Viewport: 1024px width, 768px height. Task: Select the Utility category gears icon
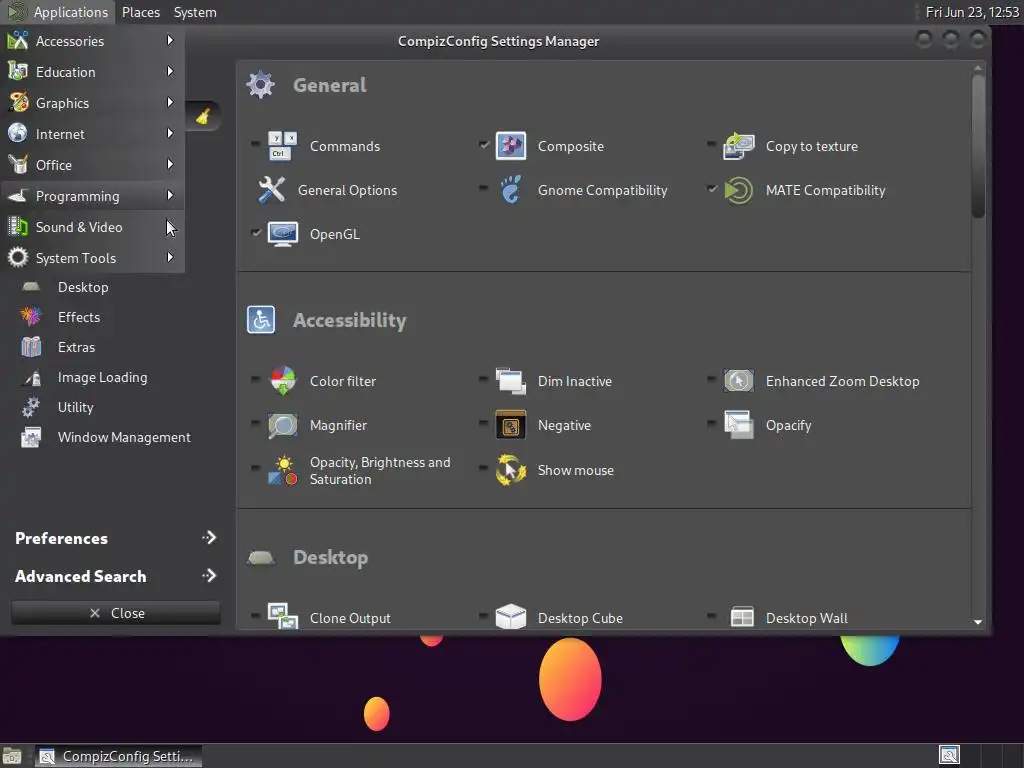click(x=31, y=407)
